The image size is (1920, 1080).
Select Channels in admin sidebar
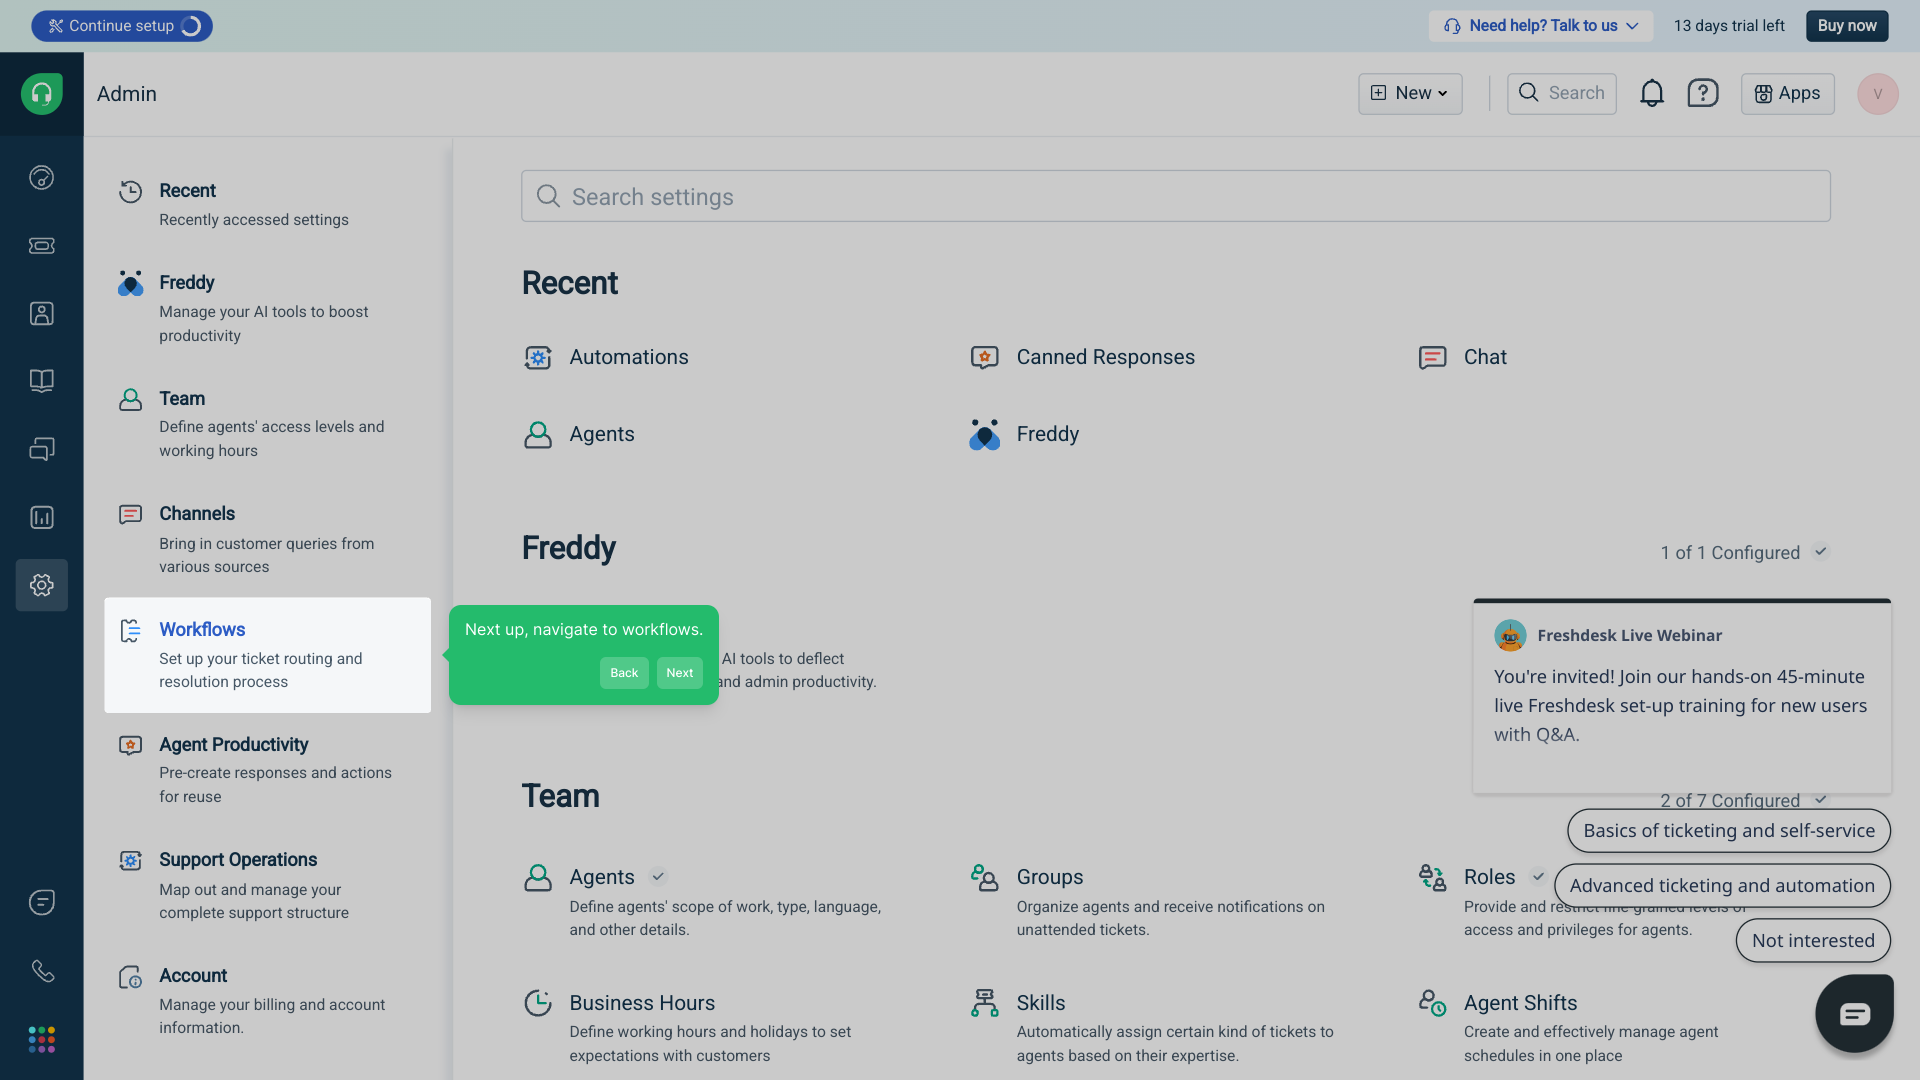point(197,514)
